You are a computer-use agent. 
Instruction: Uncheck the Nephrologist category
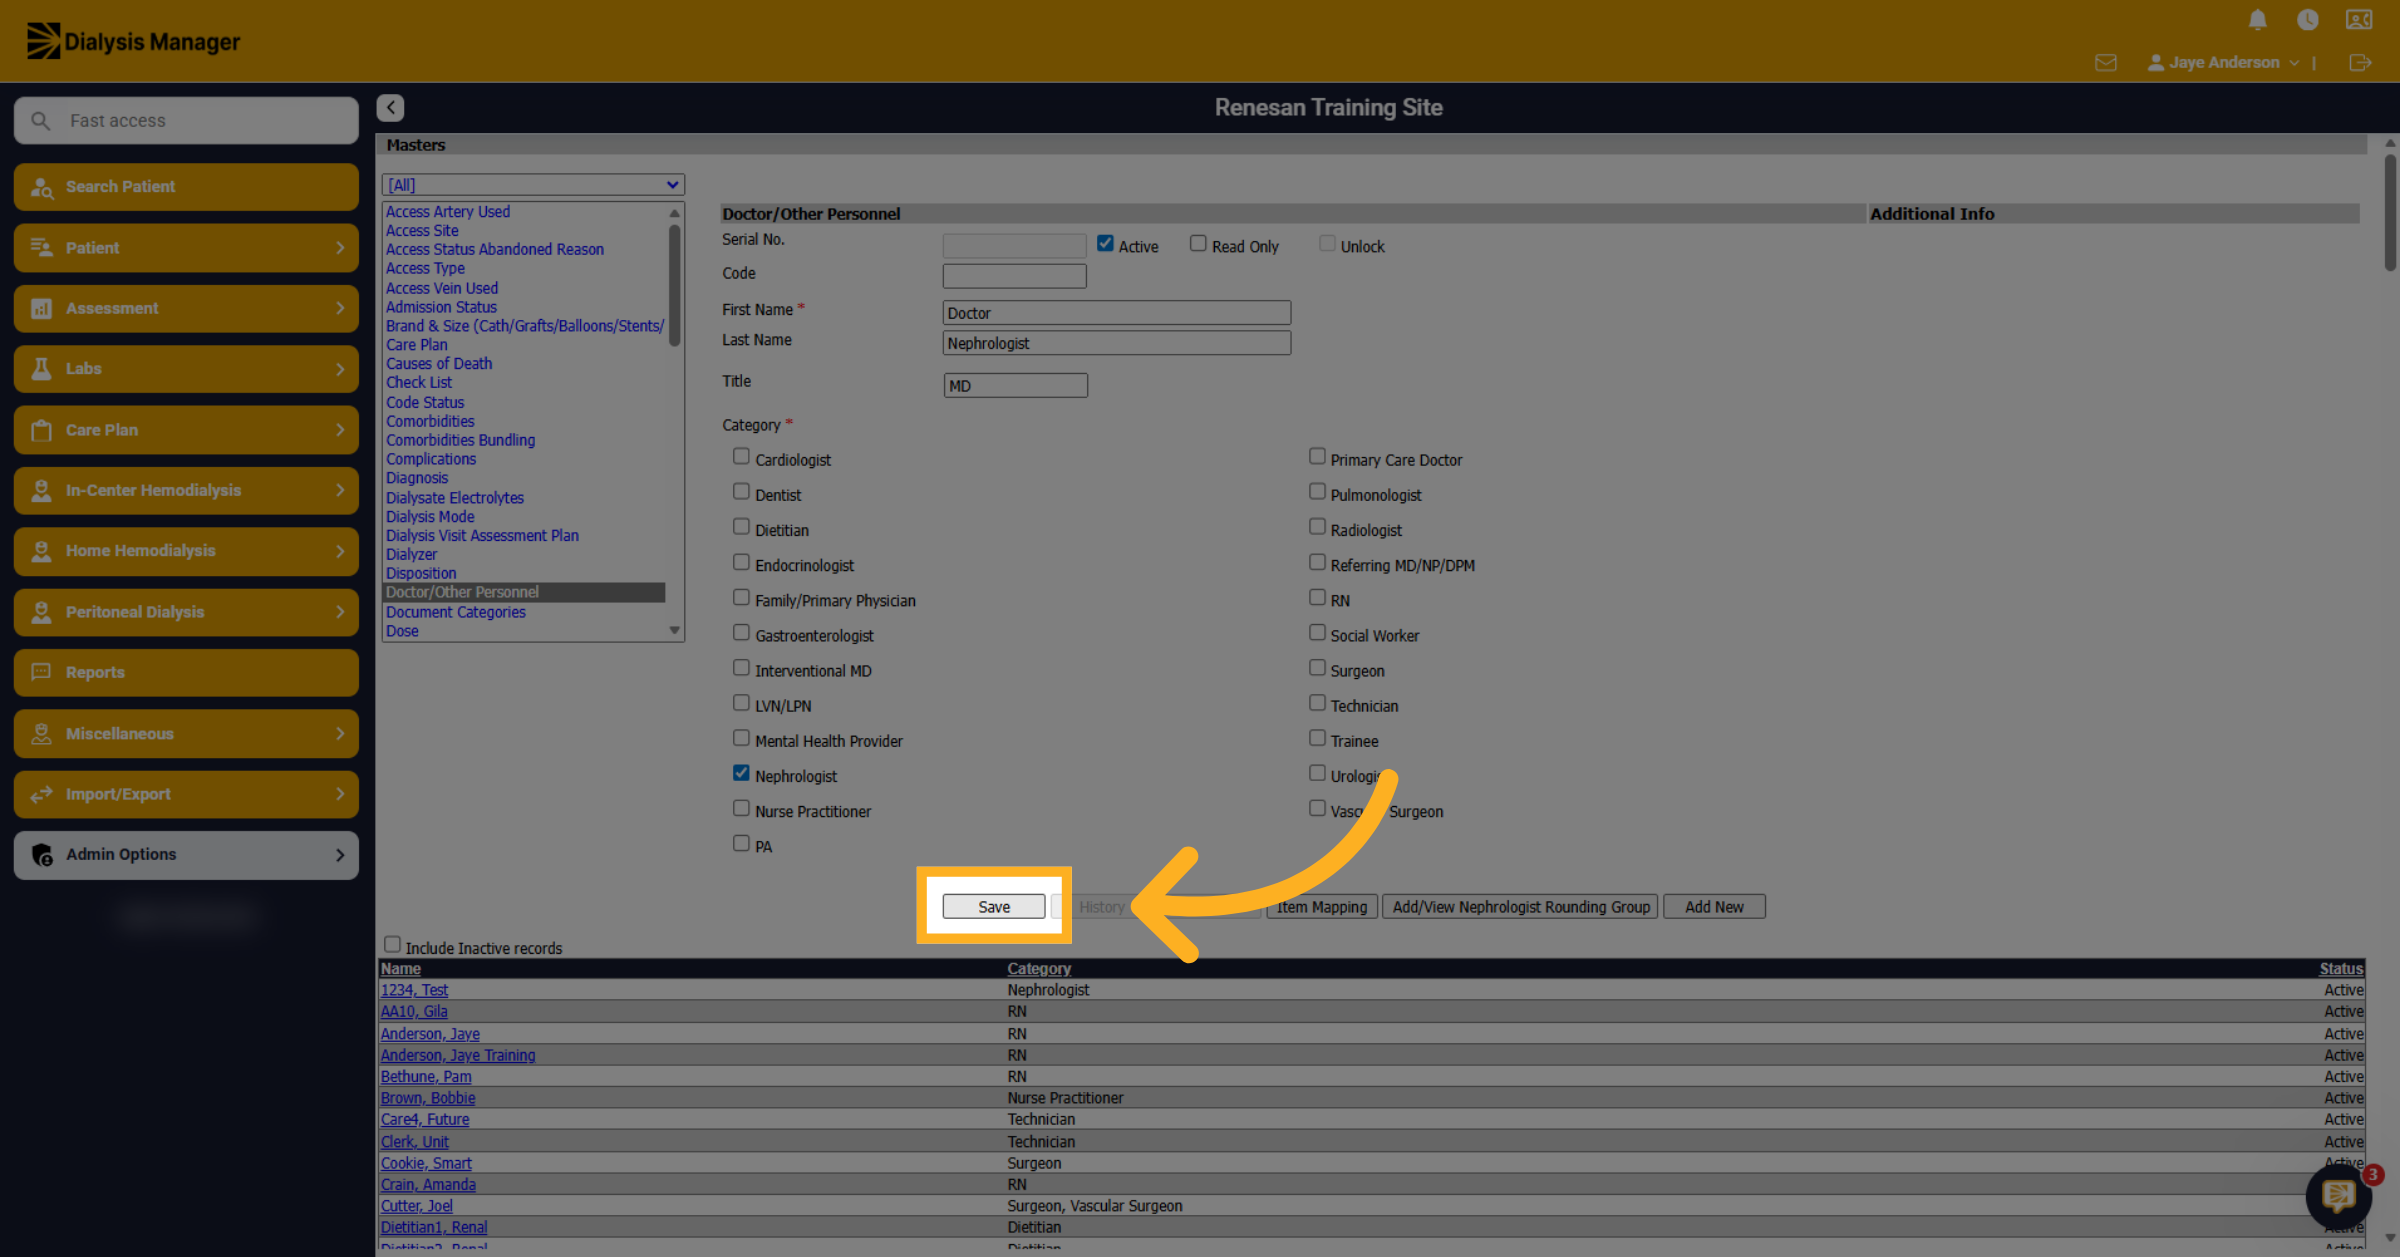tap(741, 773)
